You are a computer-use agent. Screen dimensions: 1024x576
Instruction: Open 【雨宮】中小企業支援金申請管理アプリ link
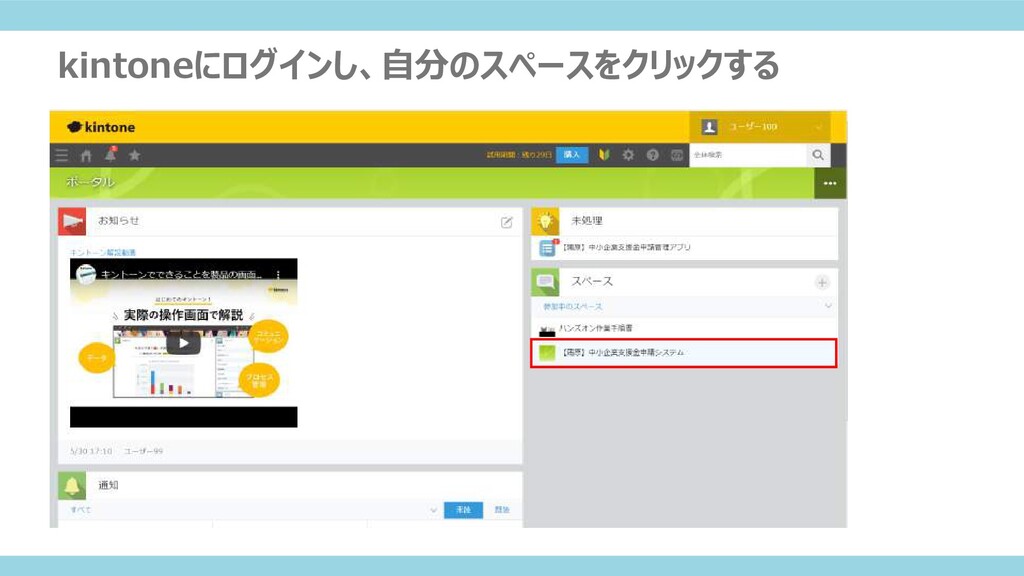626,248
